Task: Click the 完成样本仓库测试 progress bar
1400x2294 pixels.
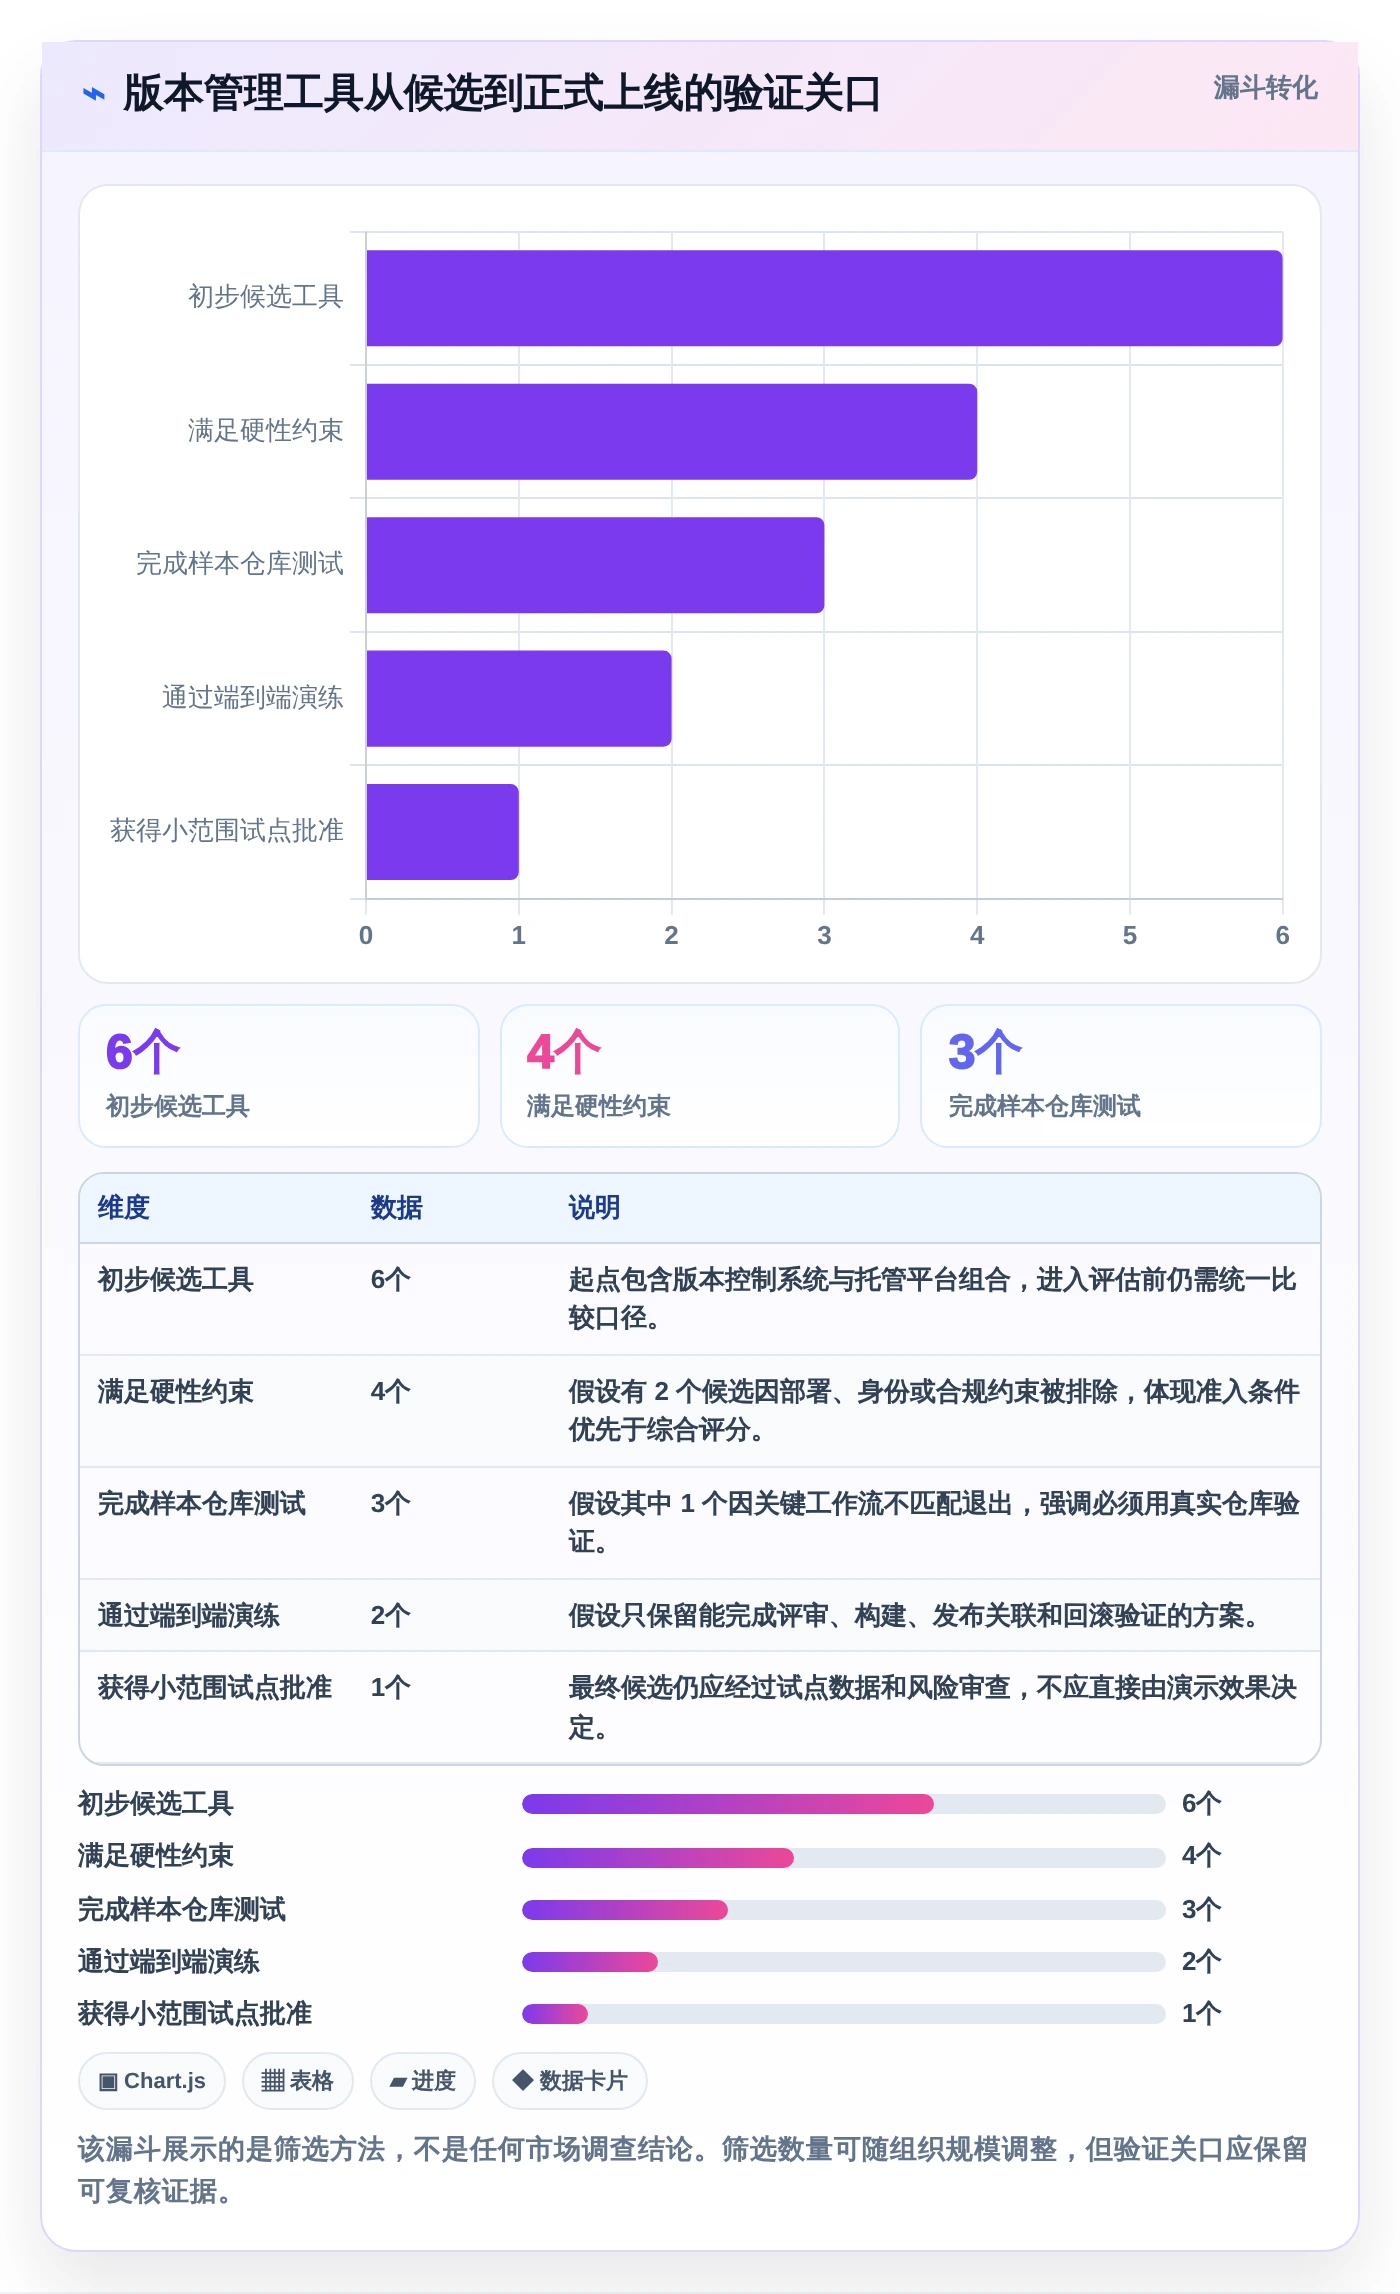Action: tap(844, 1910)
